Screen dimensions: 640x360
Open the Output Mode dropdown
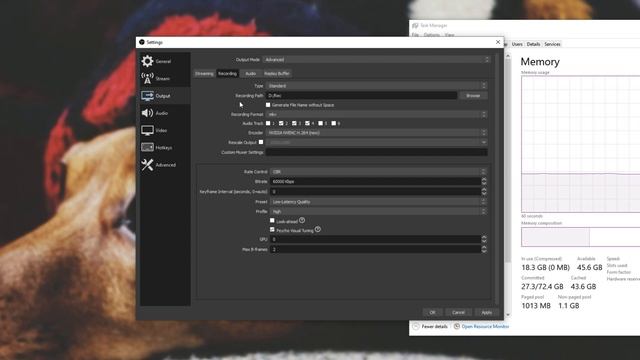[376, 60]
